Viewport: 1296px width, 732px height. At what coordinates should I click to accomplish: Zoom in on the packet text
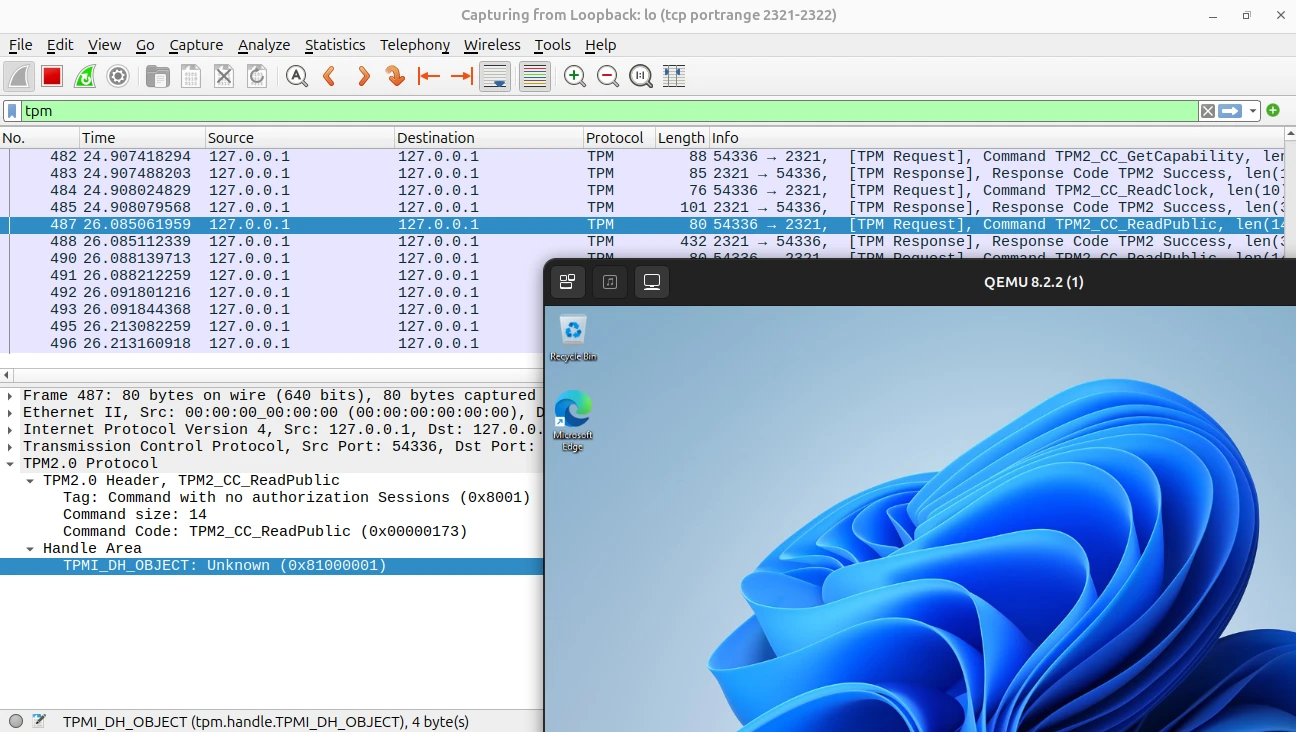[574, 76]
